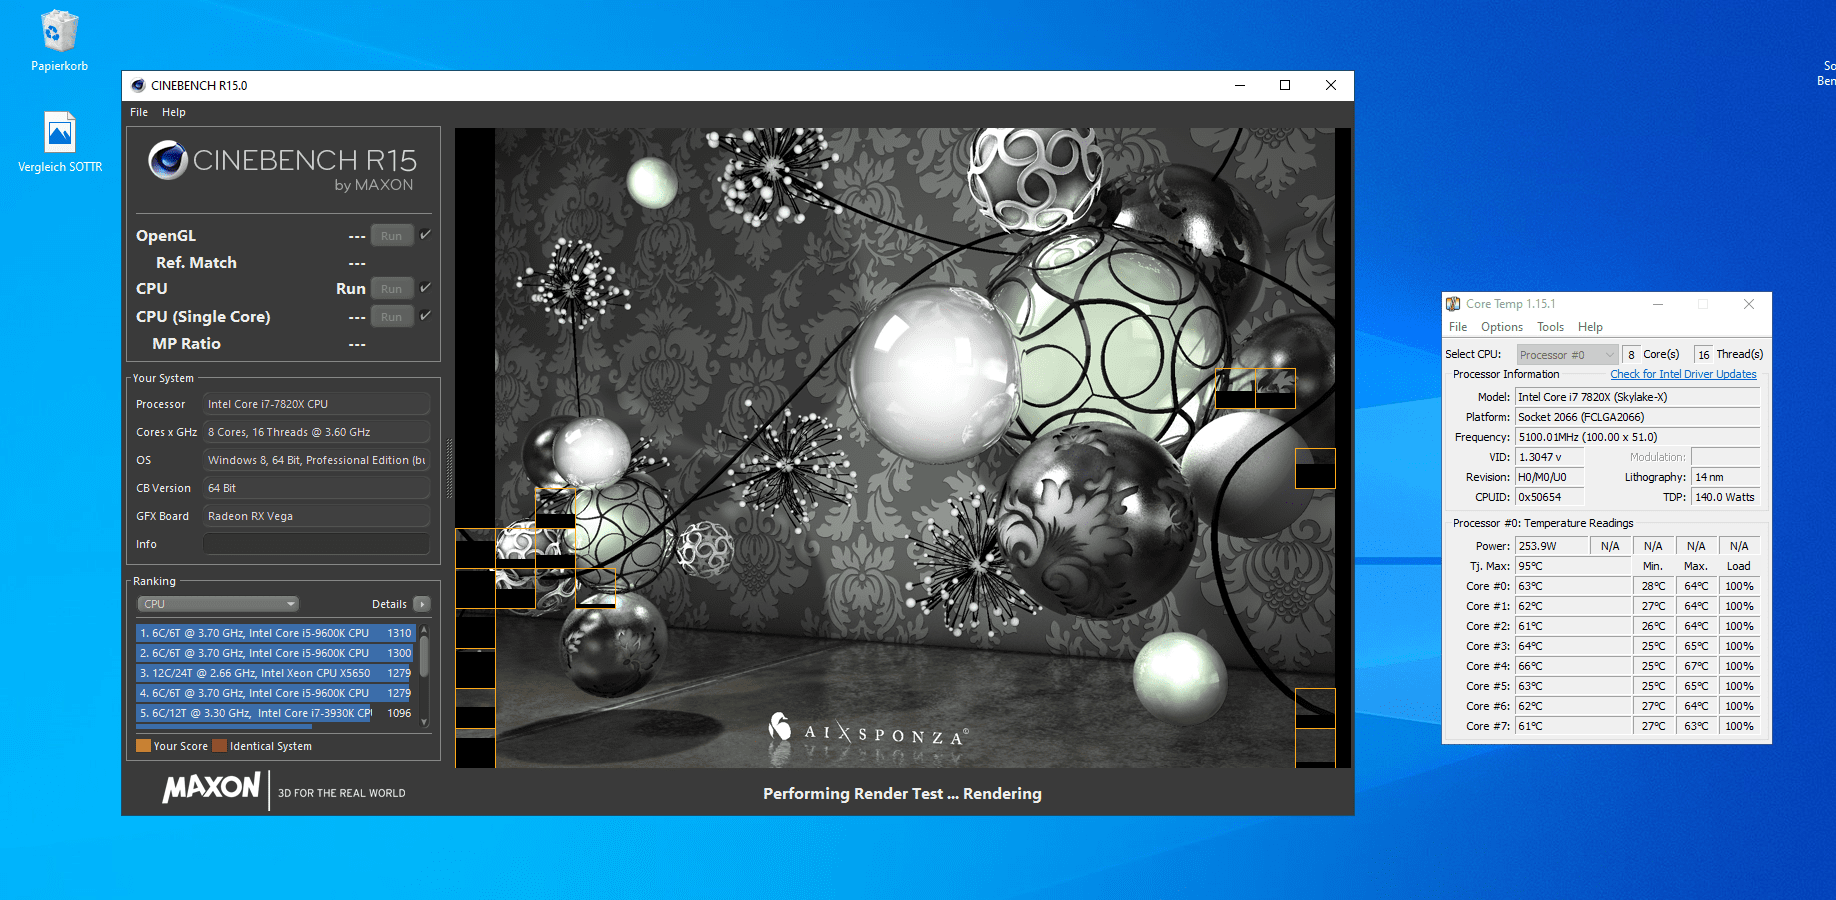Click Core #0 temperature 63°C

(x=1572, y=586)
